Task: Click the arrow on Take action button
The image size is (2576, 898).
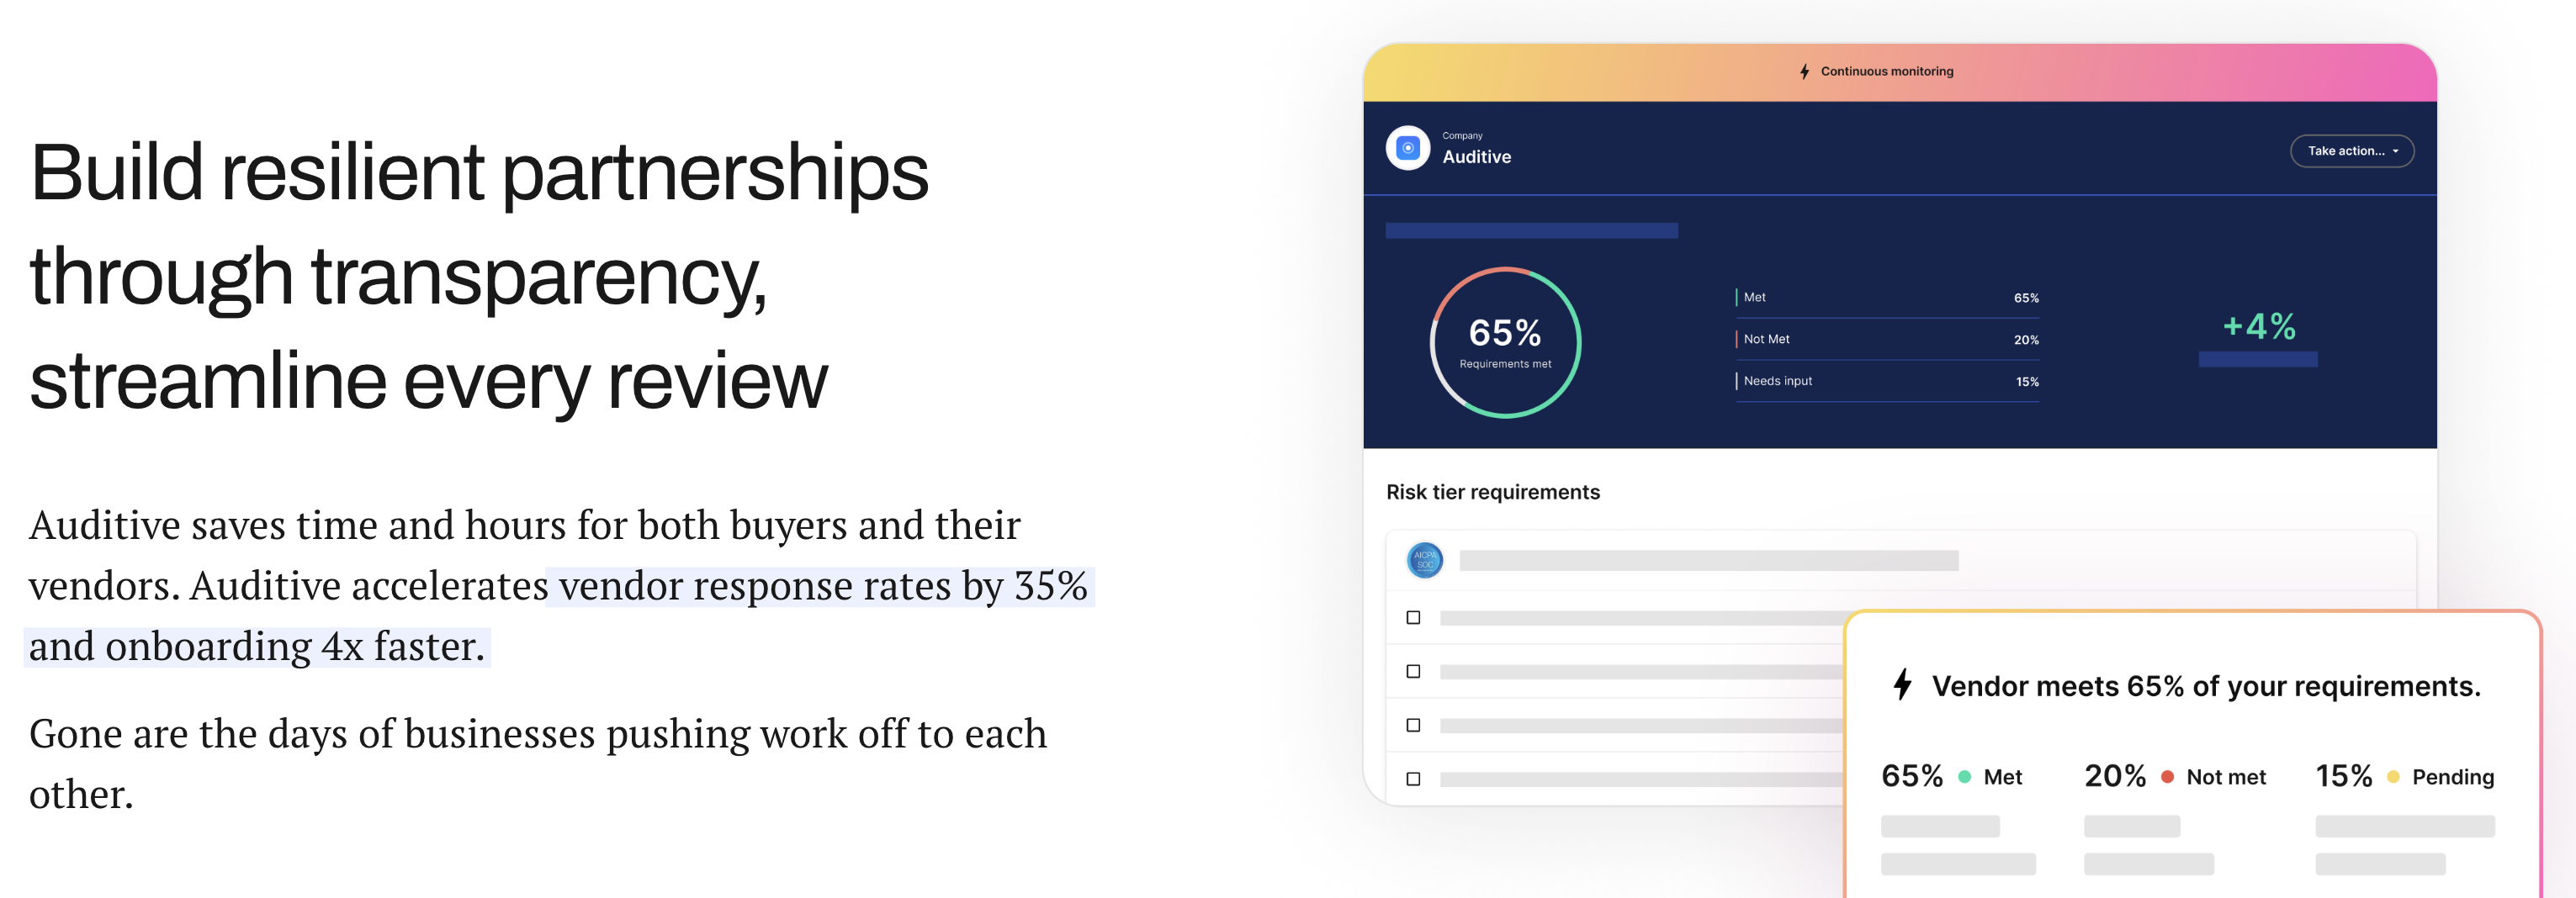Action: (x=2395, y=152)
